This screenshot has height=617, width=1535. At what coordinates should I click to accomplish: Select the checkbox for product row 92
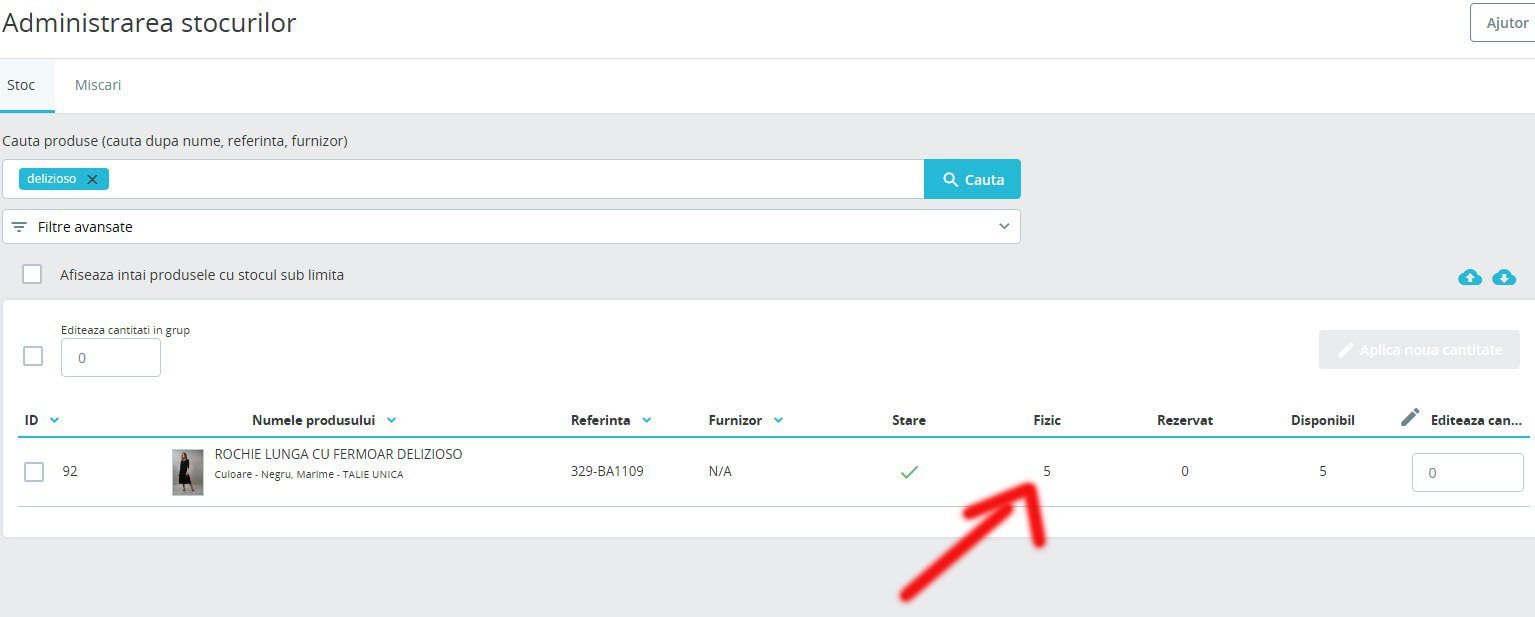34,472
